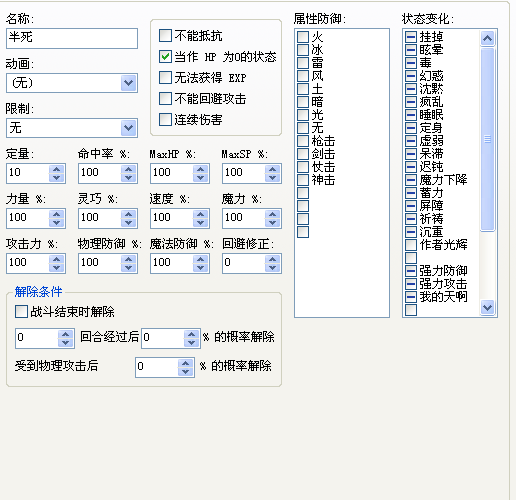Check 战斗结束时解除 option
516x500 pixels.
point(21,312)
